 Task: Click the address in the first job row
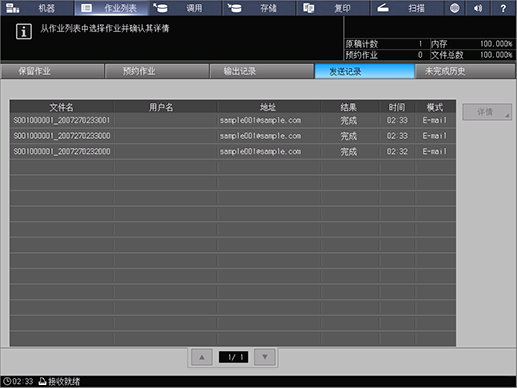tap(260, 120)
